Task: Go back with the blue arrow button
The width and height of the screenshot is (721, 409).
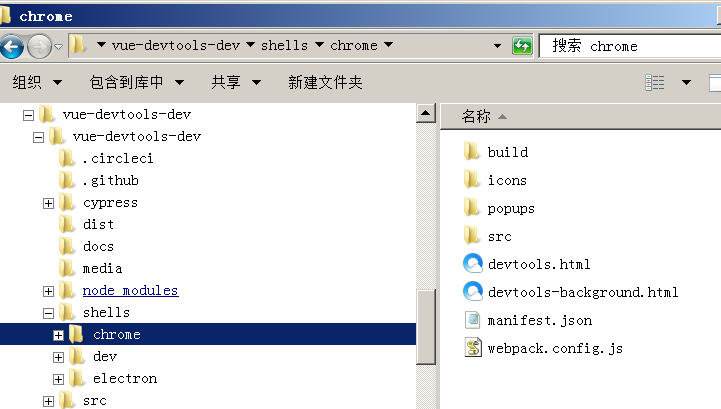Action: 11,46
